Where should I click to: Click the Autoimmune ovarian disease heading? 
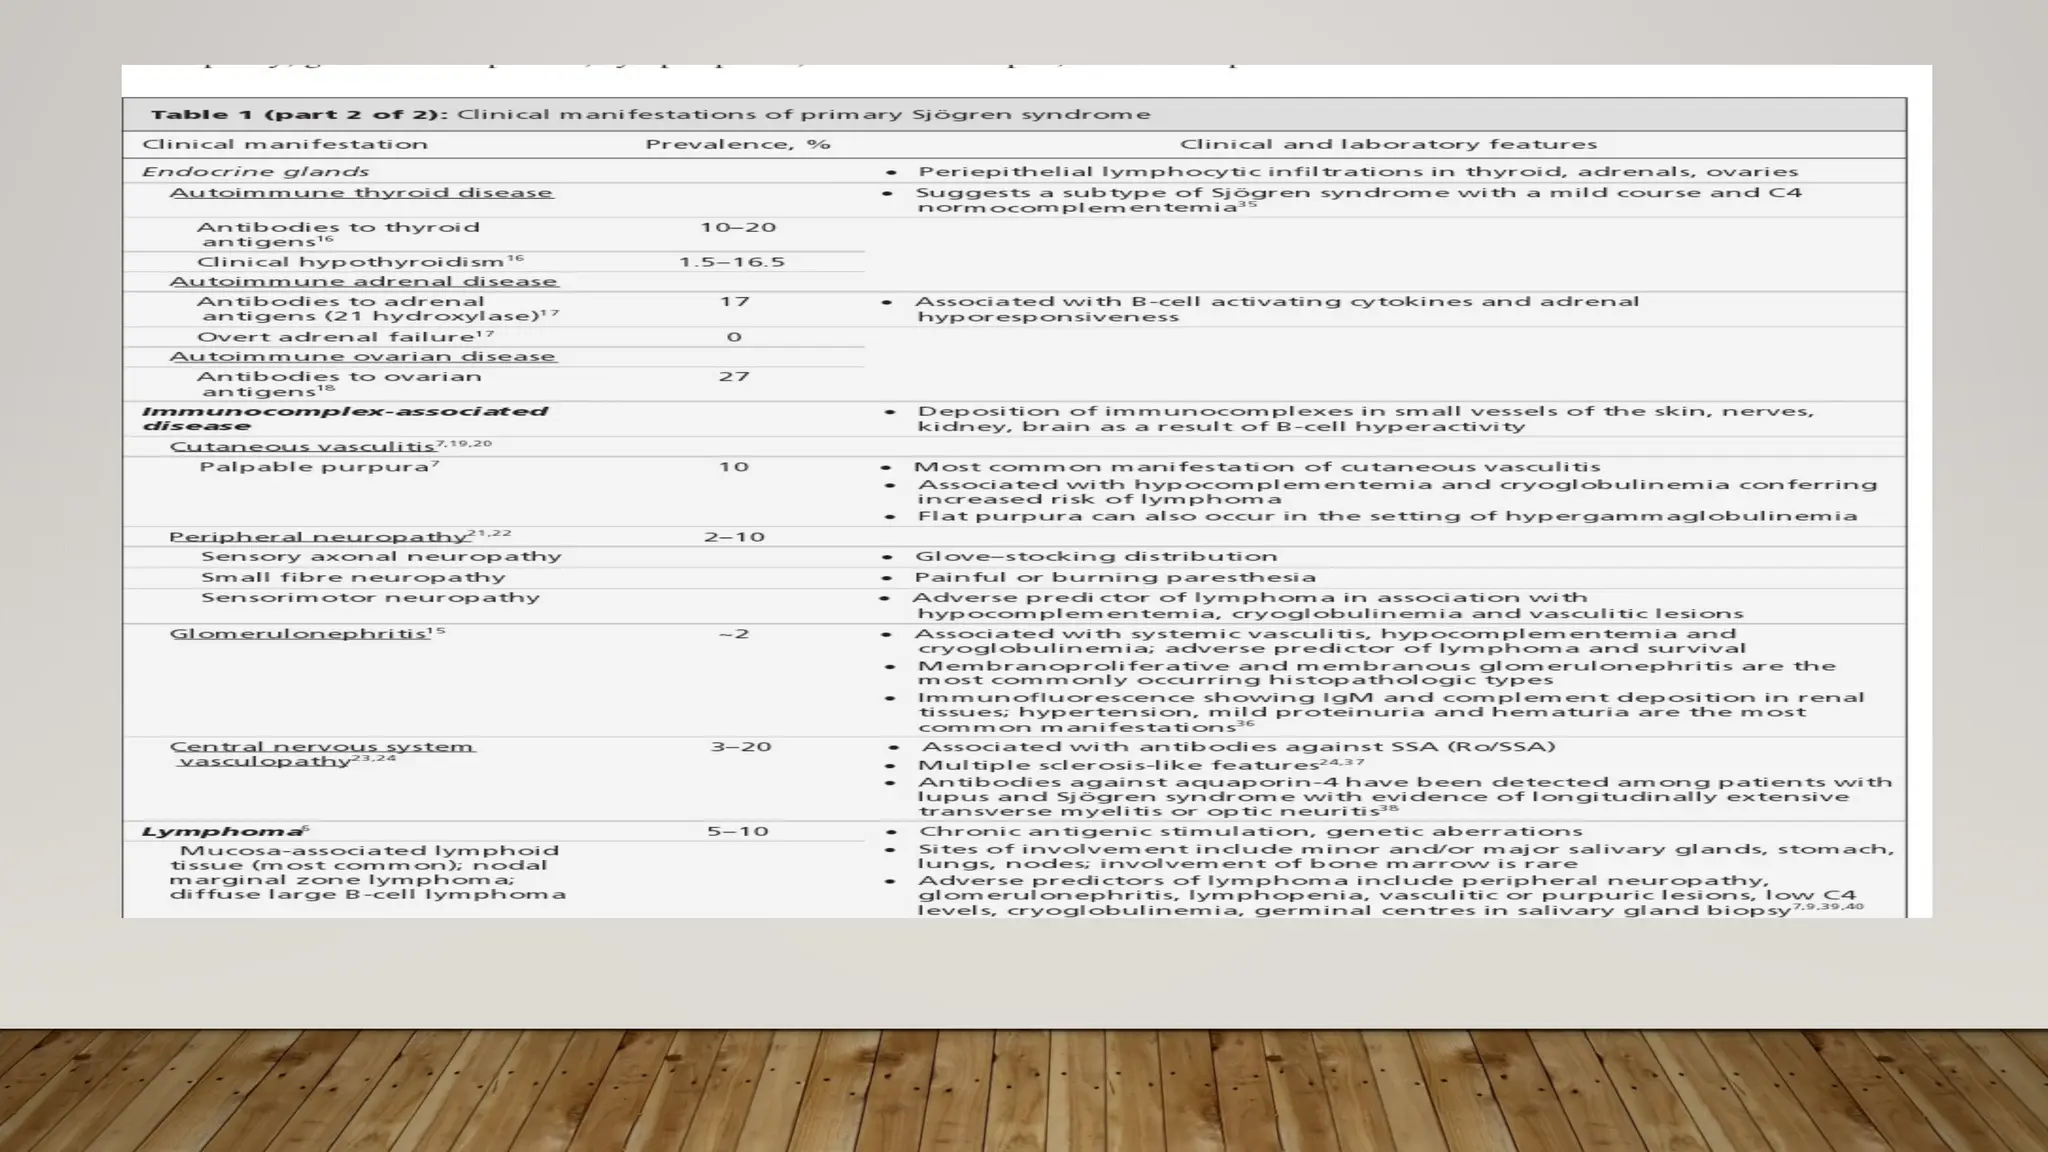point(362,357)
